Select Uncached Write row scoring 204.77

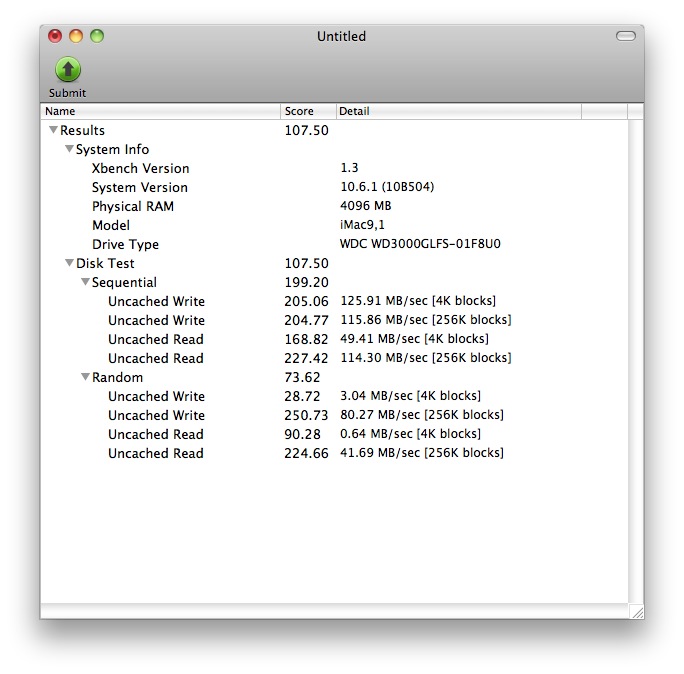335,320
